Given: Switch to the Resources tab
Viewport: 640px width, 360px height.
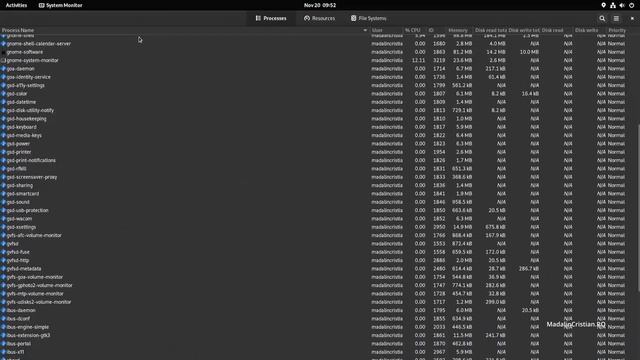Looking at the screenshot, I should click(x=320, y=18).
